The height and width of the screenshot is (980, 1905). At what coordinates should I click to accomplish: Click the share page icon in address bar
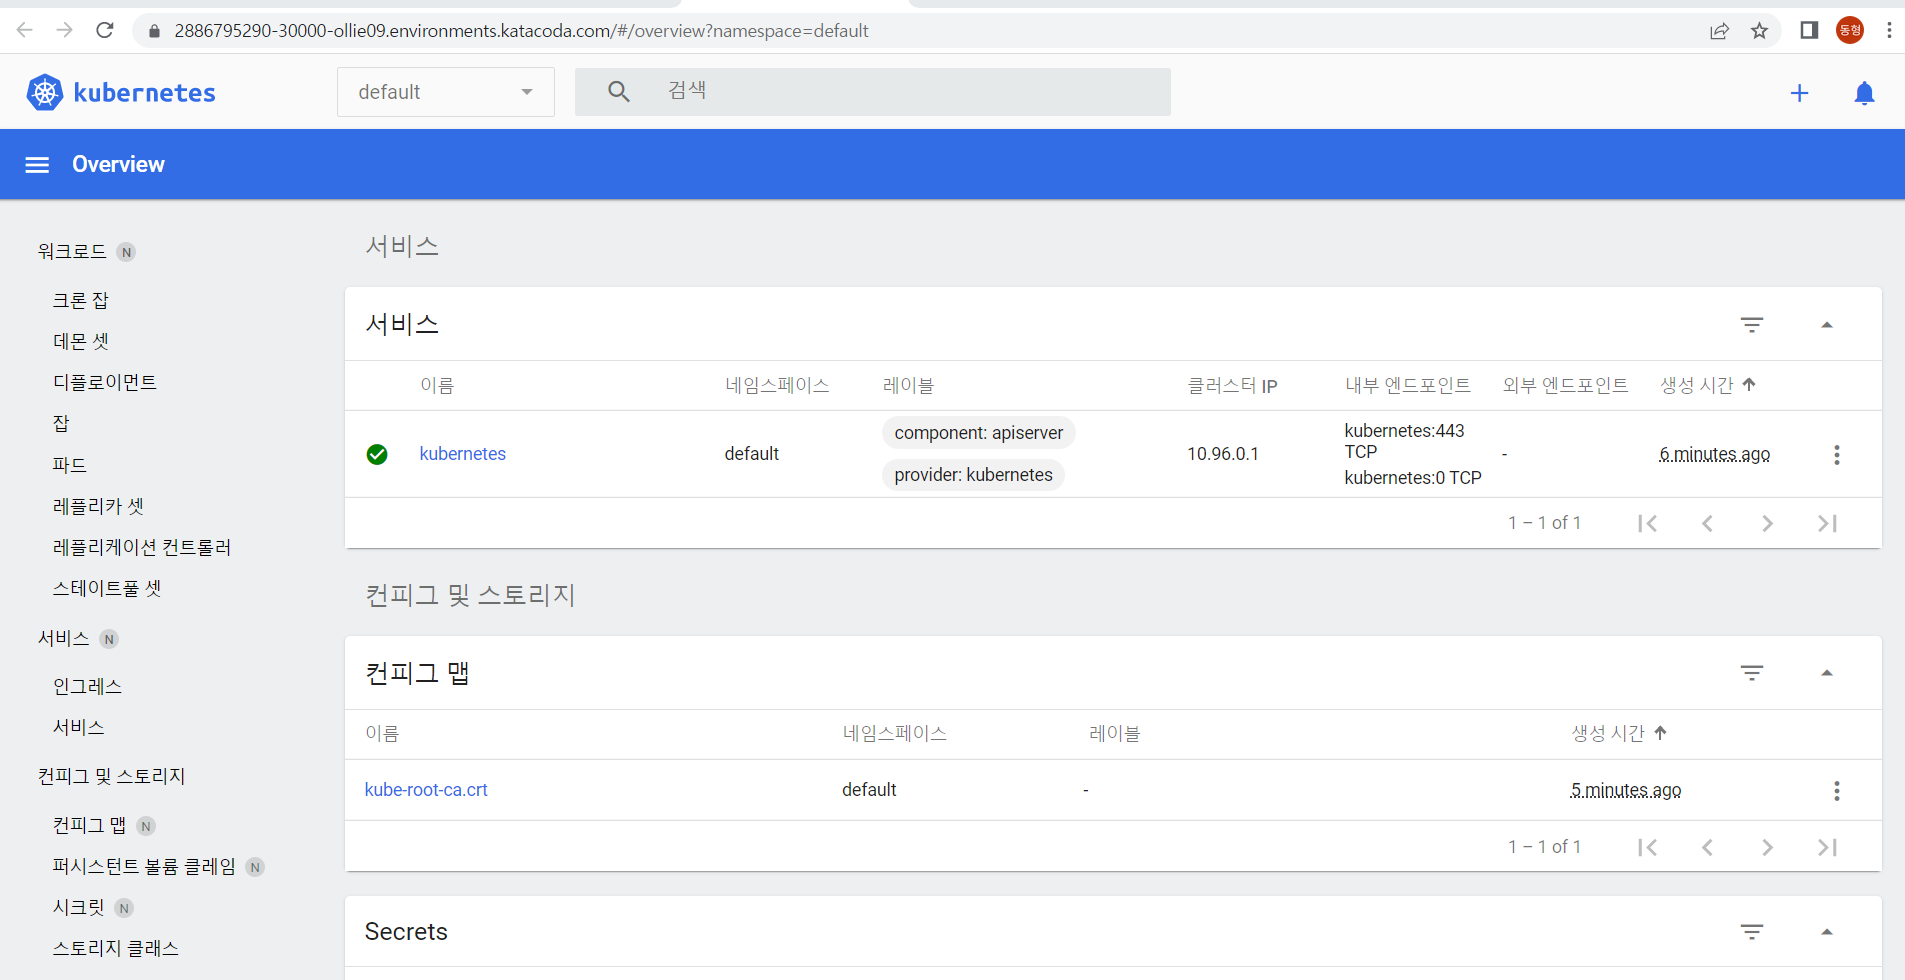tap(1719, 31)
